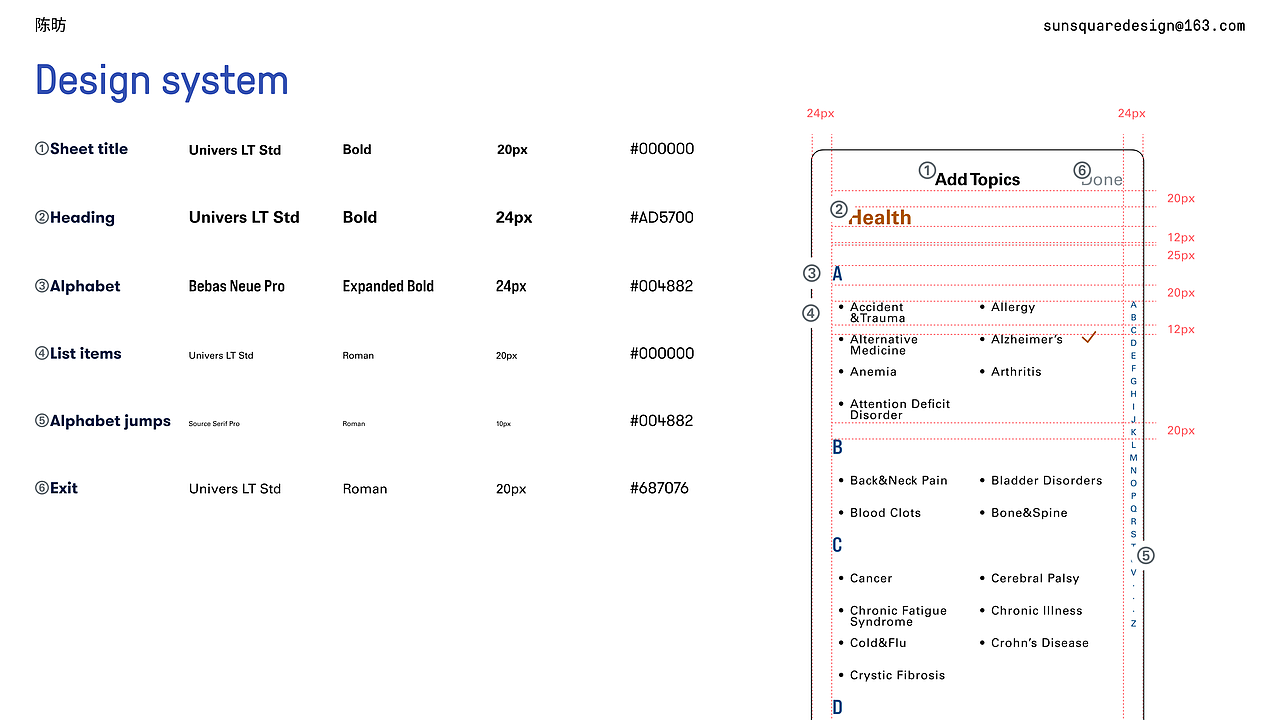Pick the Cancer topic
The image size is (1280, 720).
click(x=871, y=578)
